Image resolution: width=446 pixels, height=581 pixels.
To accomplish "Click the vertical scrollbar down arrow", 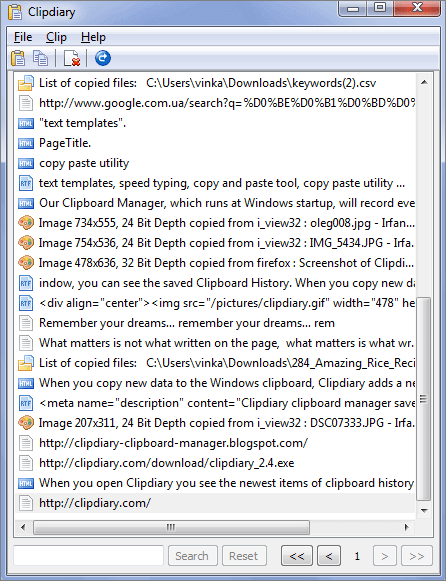I will 425,510.
